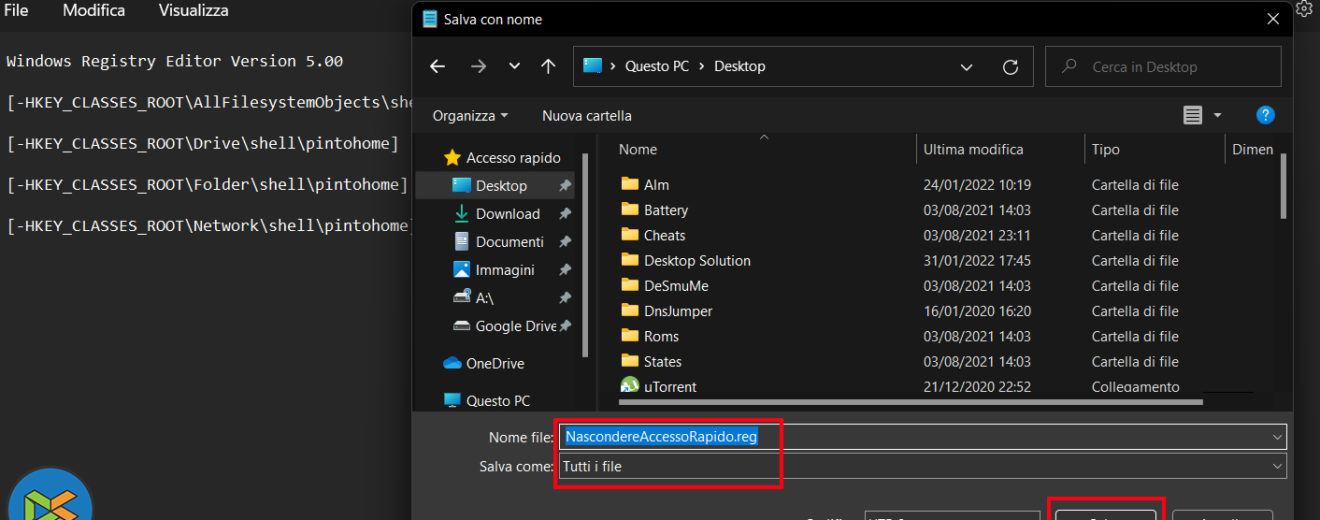Click the back navigation arrow
1320x520 pixels.
point(437,67)
